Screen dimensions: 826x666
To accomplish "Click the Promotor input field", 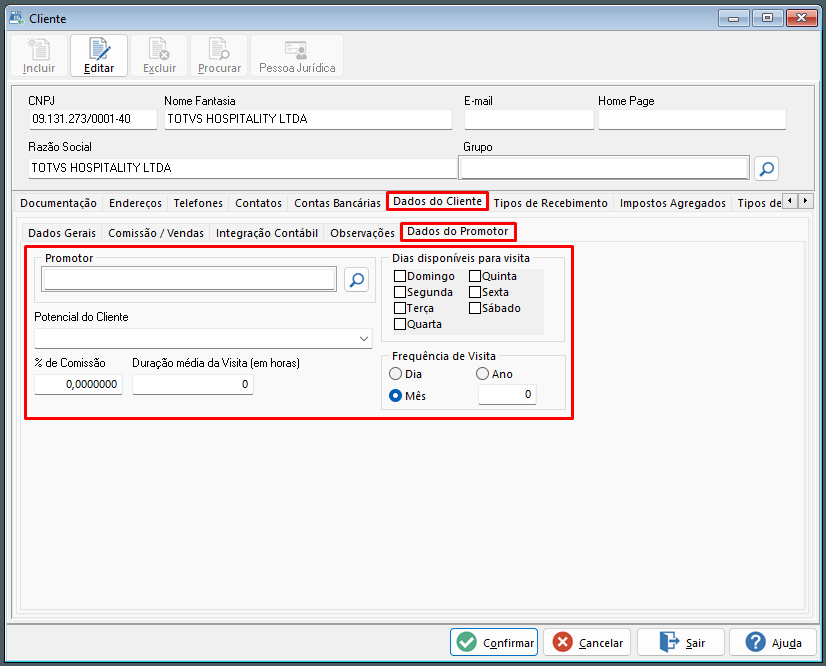I will 190,279.
